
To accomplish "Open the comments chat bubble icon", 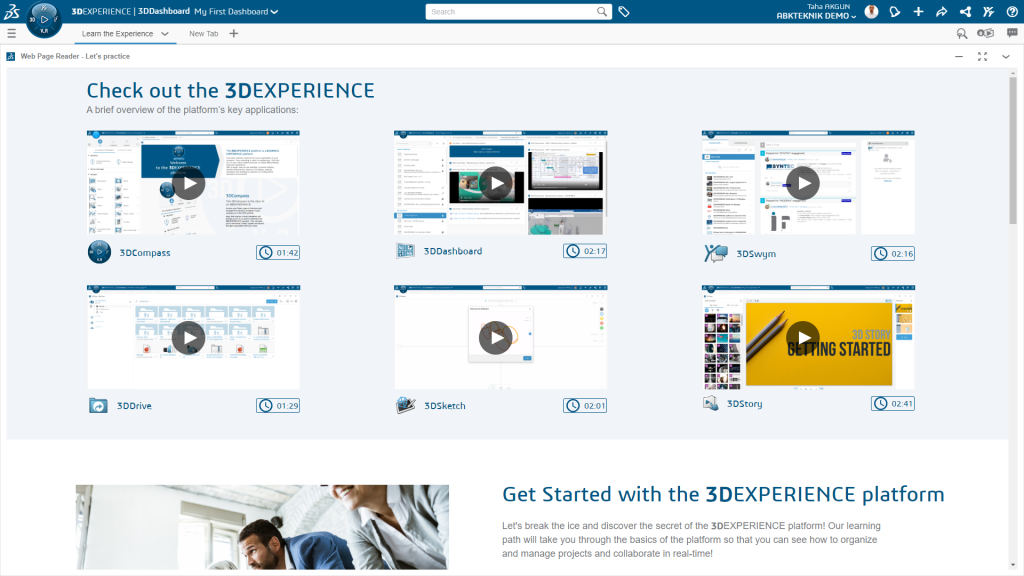I will coord(1011,33).
